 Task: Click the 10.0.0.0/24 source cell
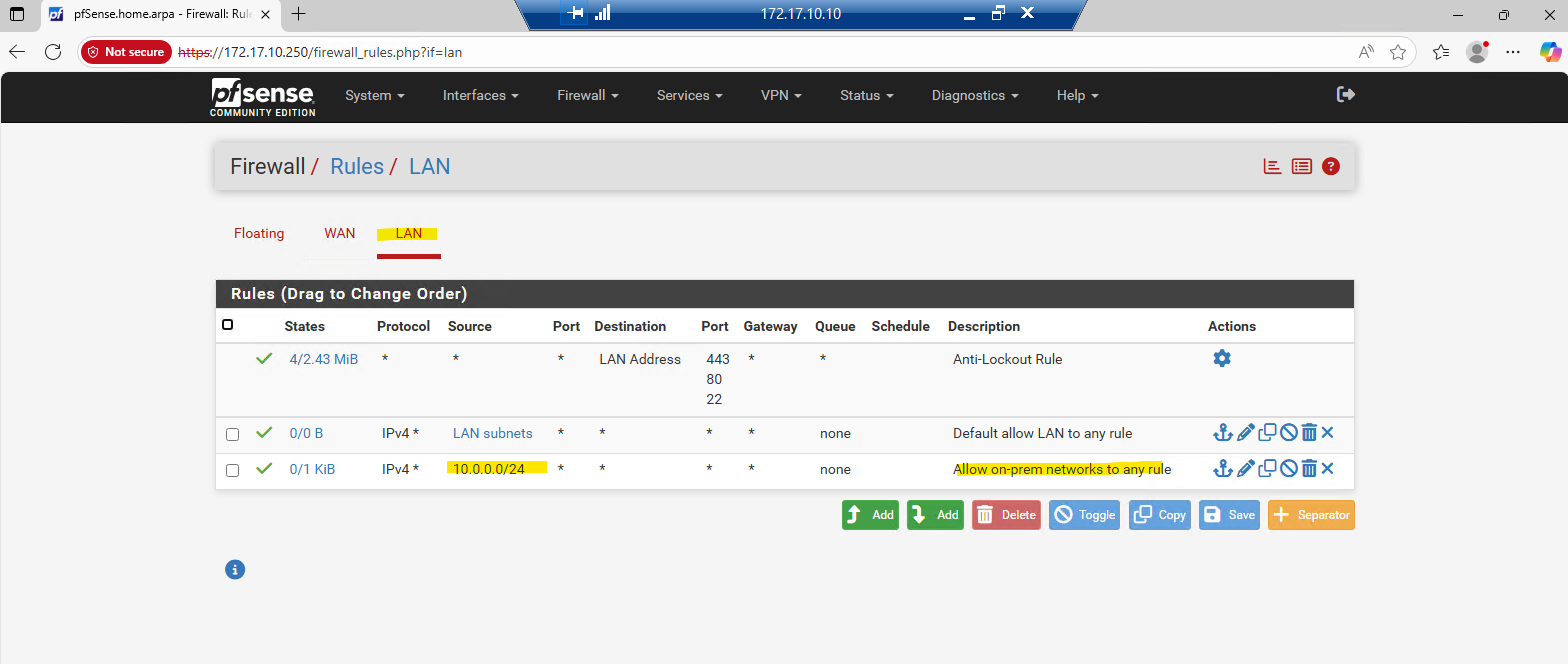click(489, 469)
